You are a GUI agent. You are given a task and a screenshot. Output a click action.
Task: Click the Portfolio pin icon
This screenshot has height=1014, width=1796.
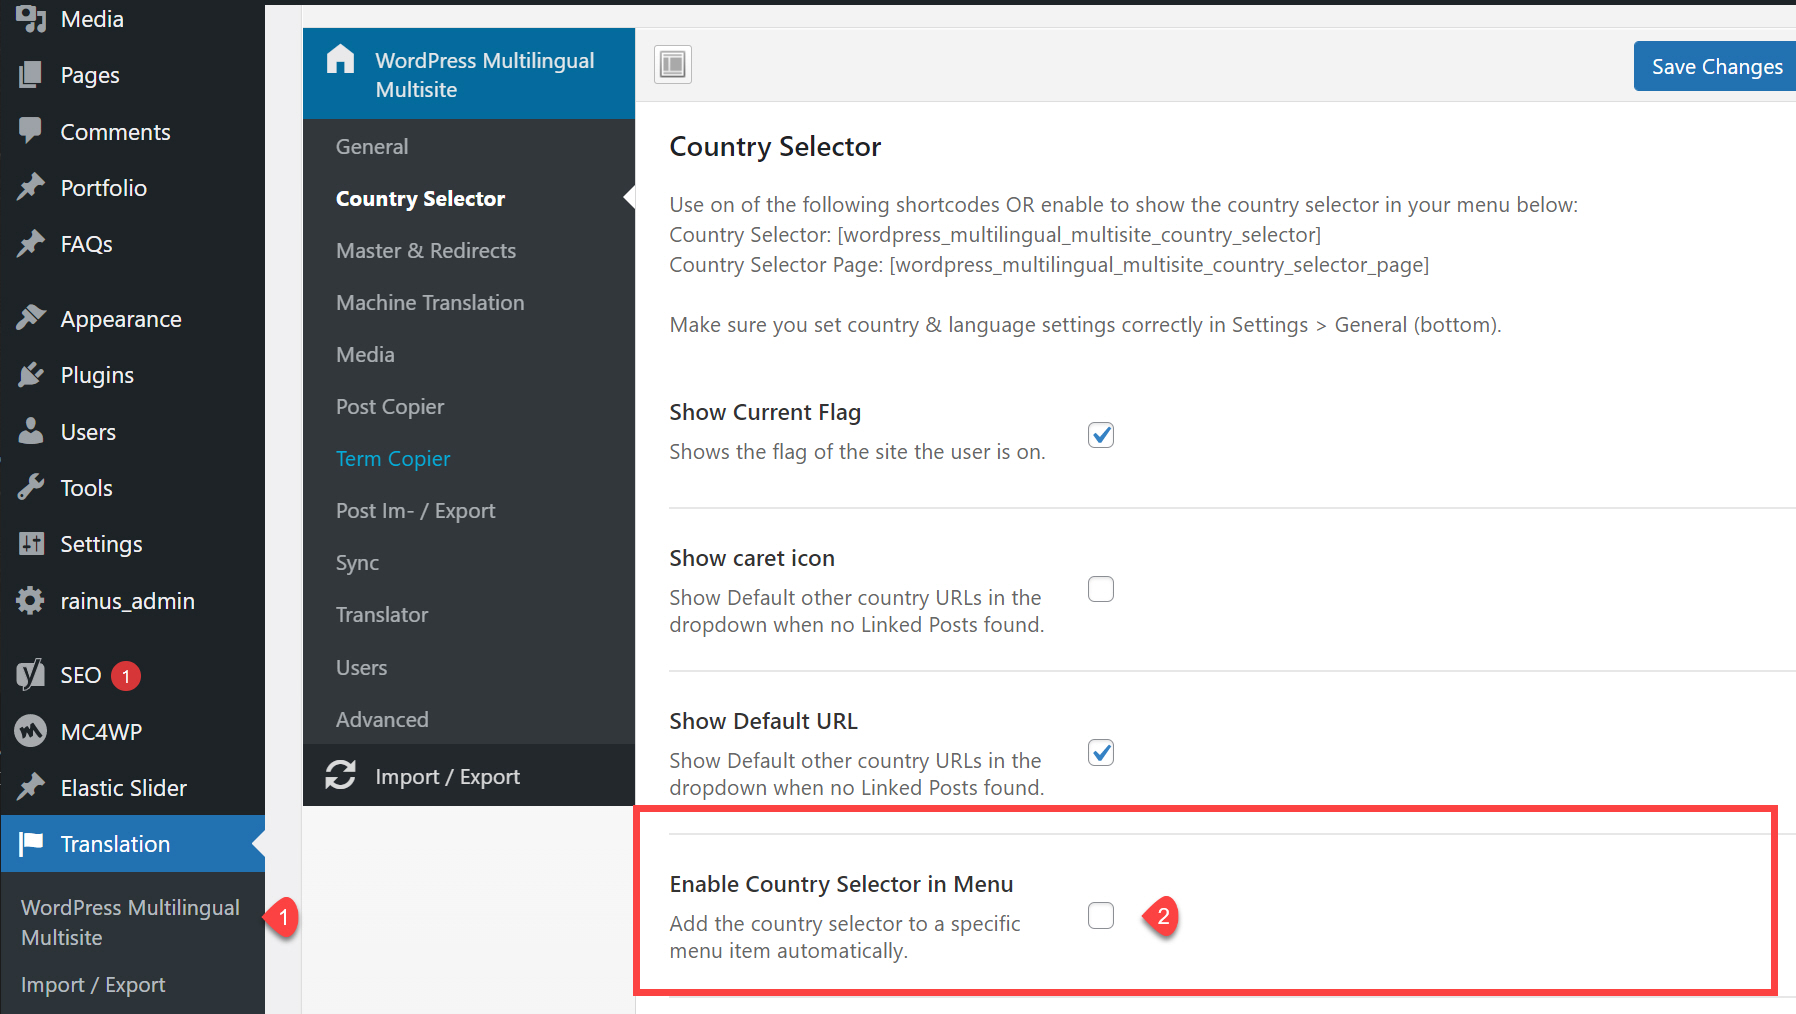coord(31,187)
